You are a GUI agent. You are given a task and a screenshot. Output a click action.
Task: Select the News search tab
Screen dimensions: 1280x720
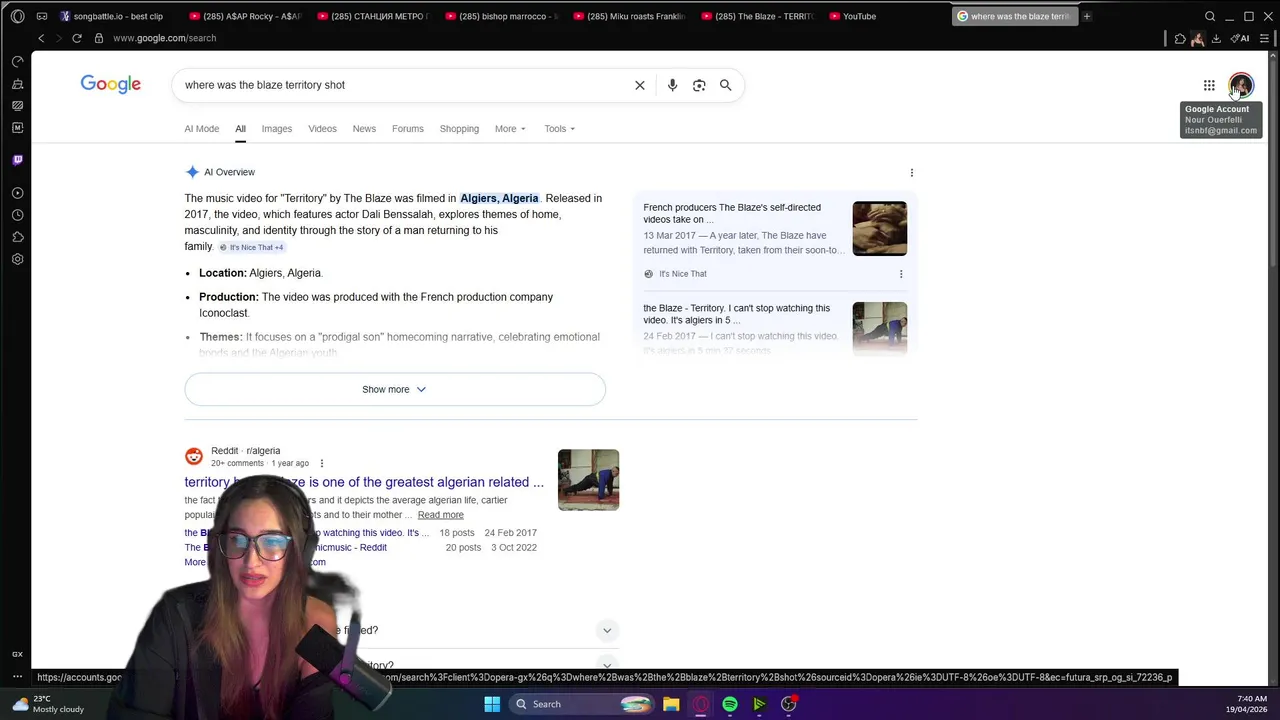[x=364, y=129]
